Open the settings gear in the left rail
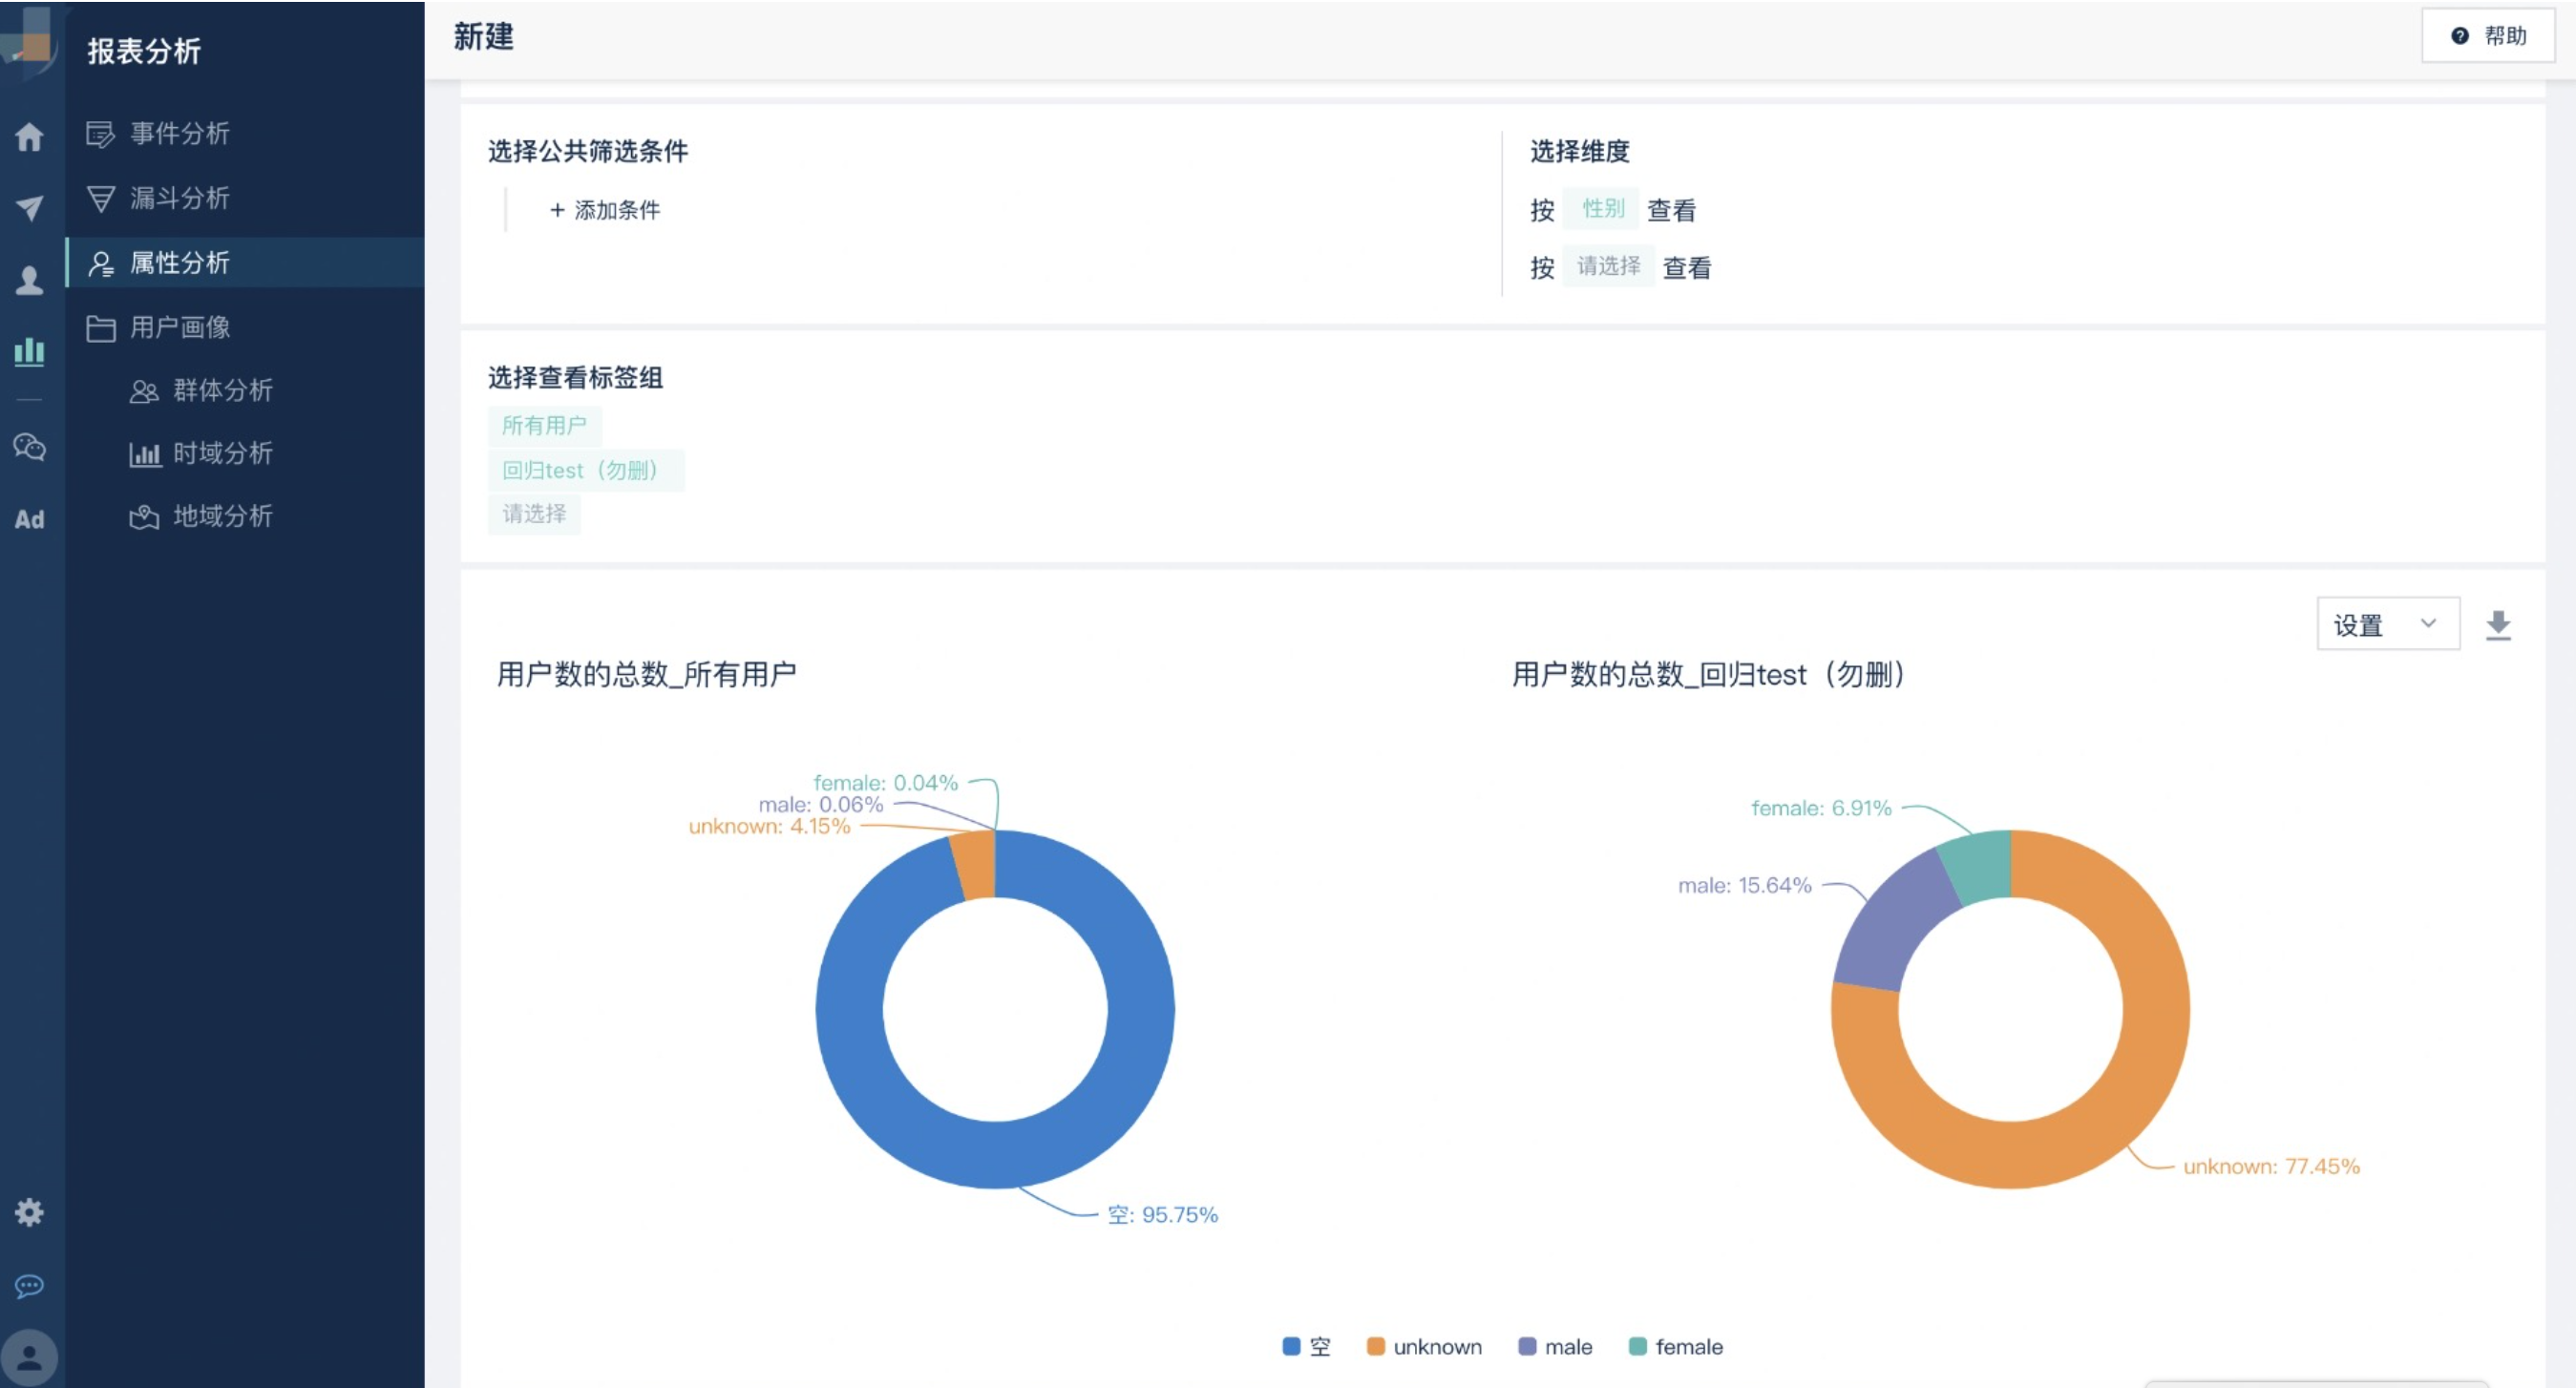Screen dimensions: 2576x1388 point(29,1212)
